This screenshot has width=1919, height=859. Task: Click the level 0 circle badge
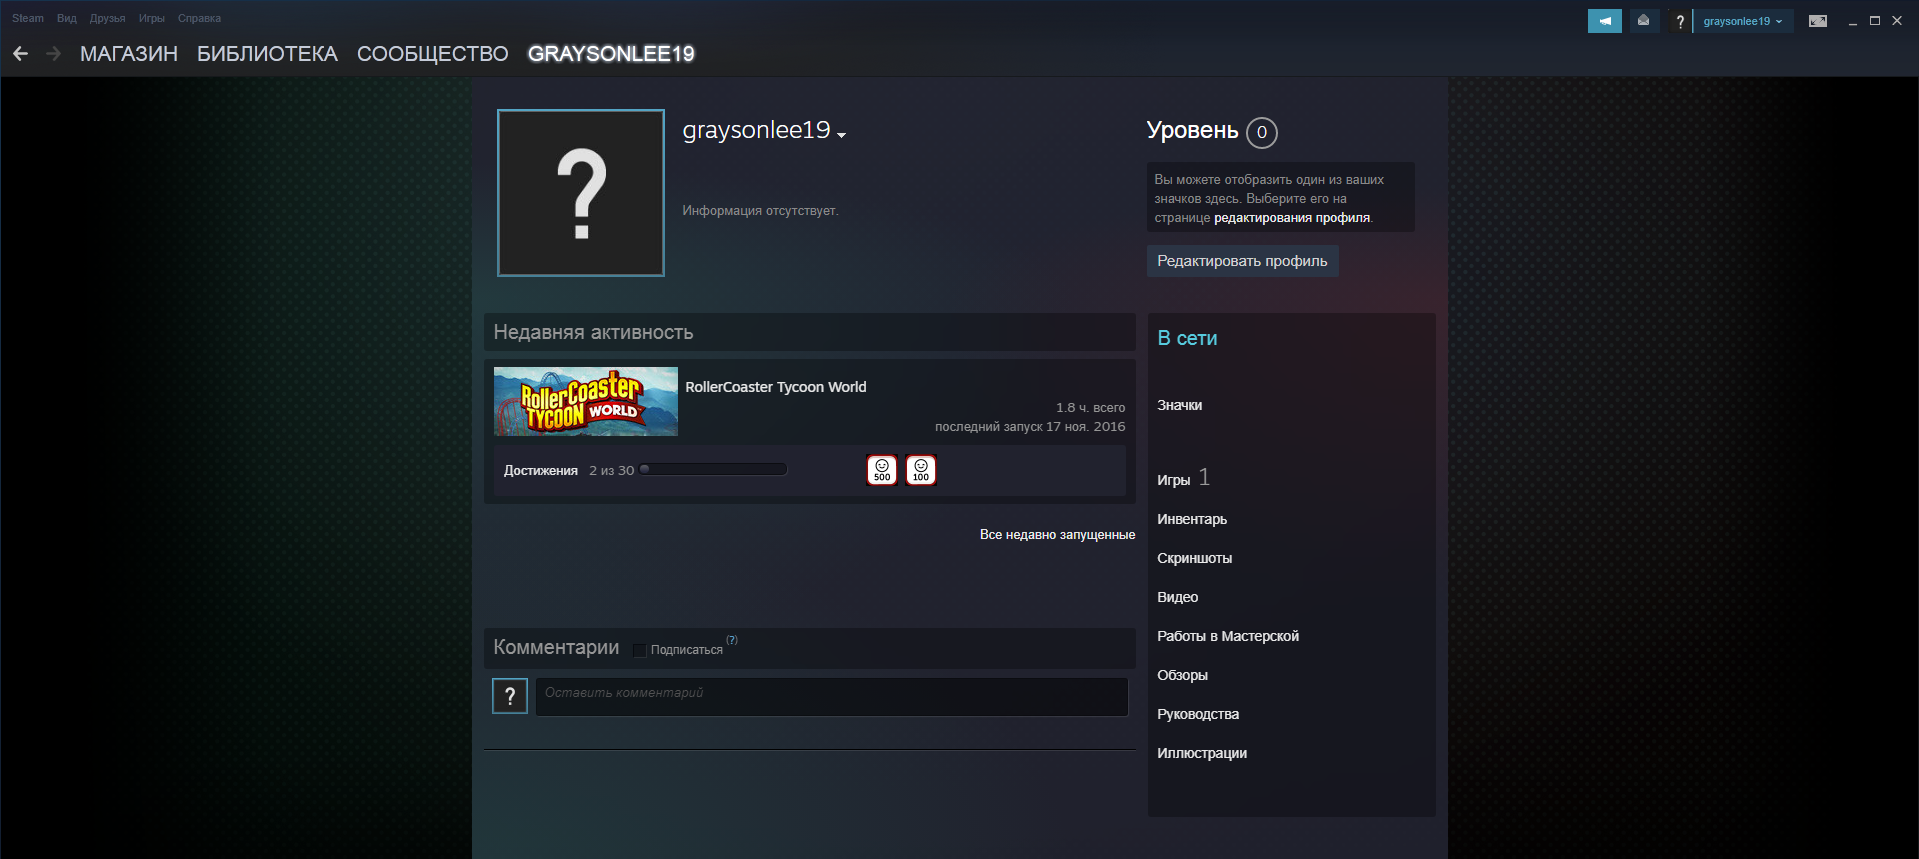1261,132
